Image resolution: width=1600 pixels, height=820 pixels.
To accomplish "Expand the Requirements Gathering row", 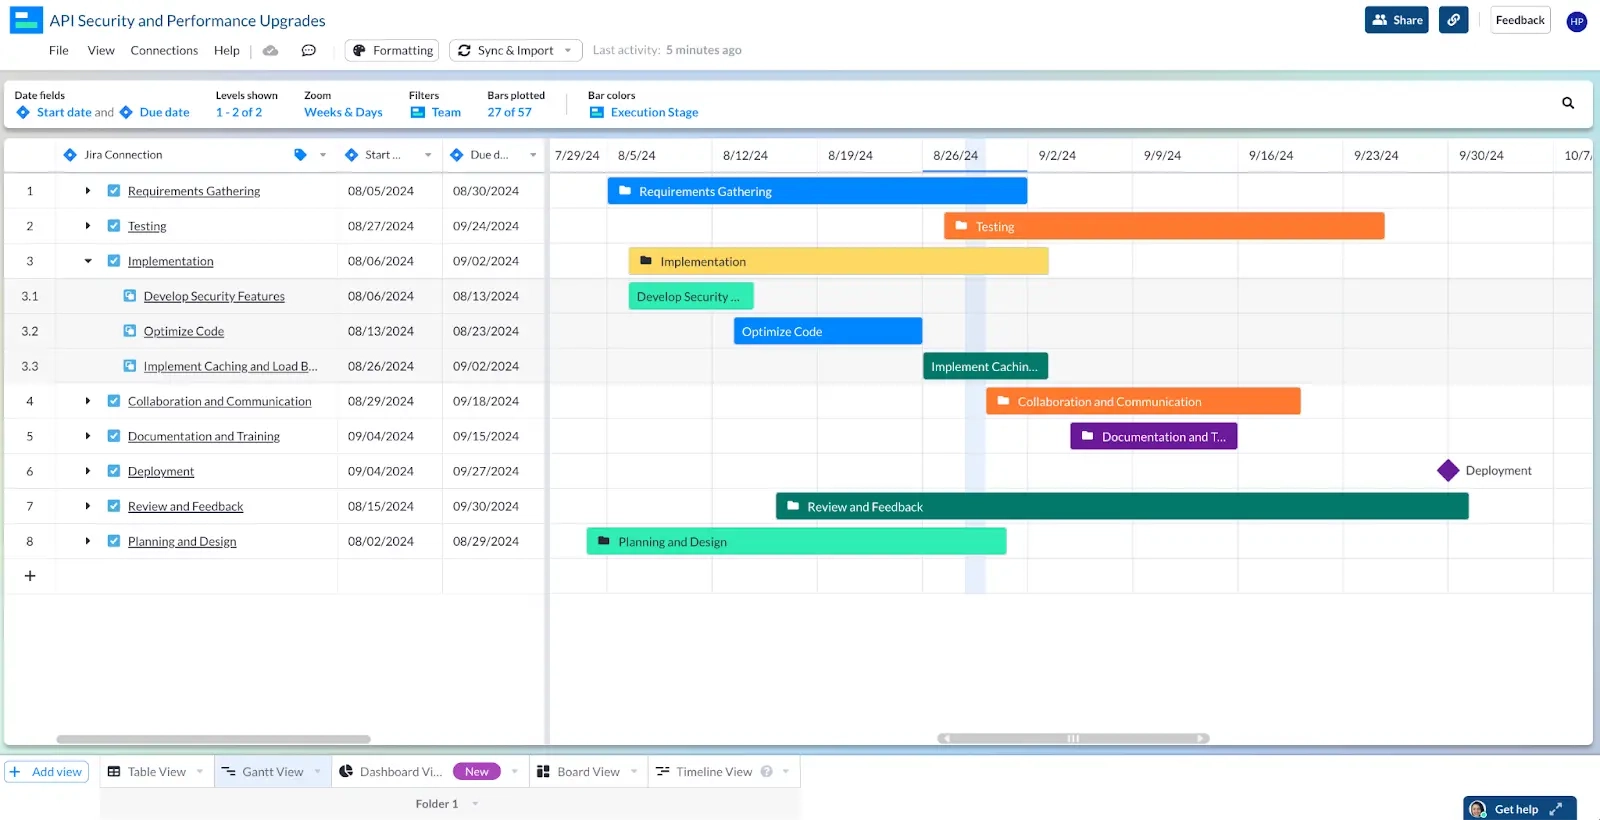I will (88, 191).
